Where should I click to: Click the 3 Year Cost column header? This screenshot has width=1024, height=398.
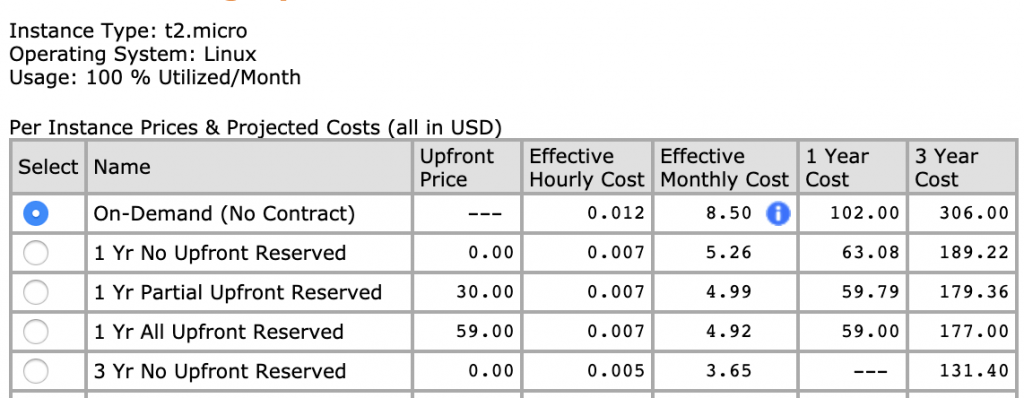click(x=963, y=167)
